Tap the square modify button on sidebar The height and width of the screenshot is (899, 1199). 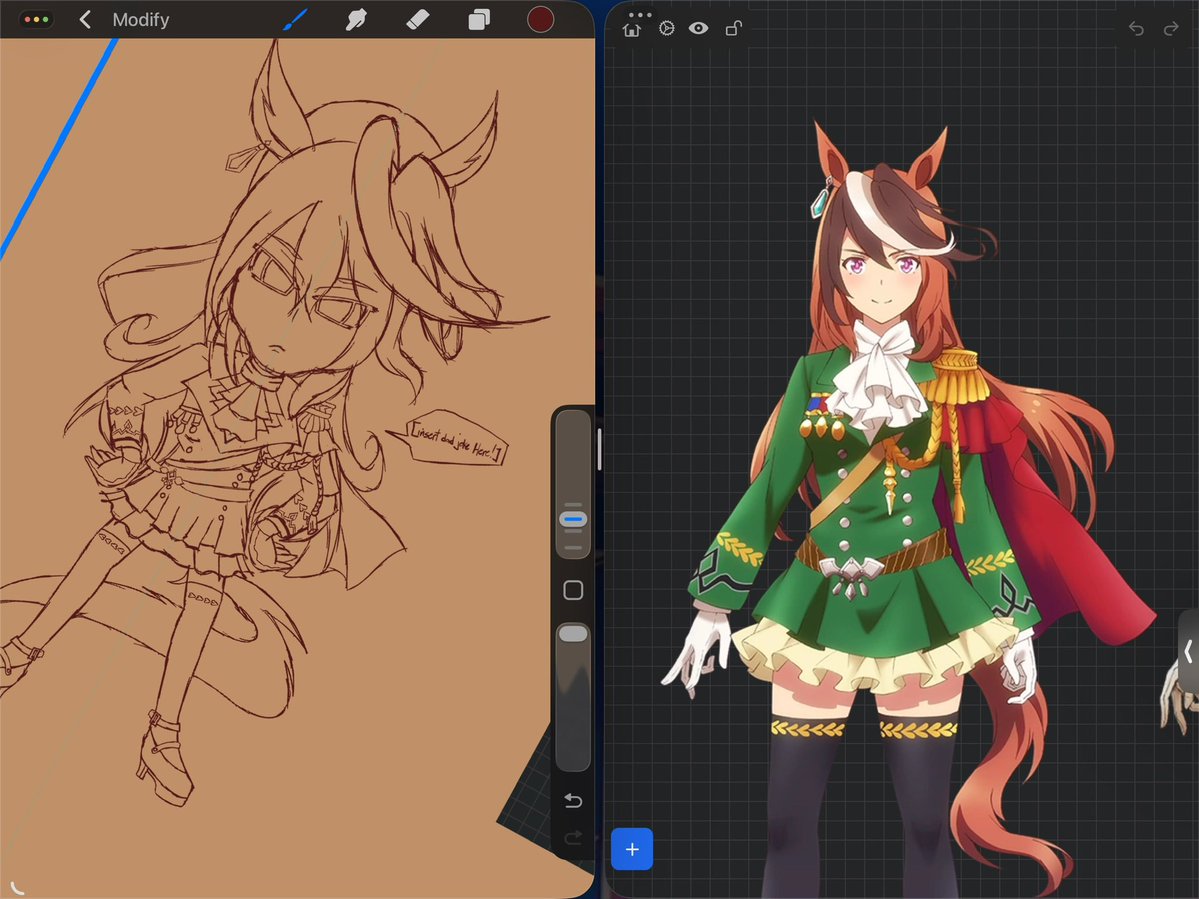click(573, 590)
